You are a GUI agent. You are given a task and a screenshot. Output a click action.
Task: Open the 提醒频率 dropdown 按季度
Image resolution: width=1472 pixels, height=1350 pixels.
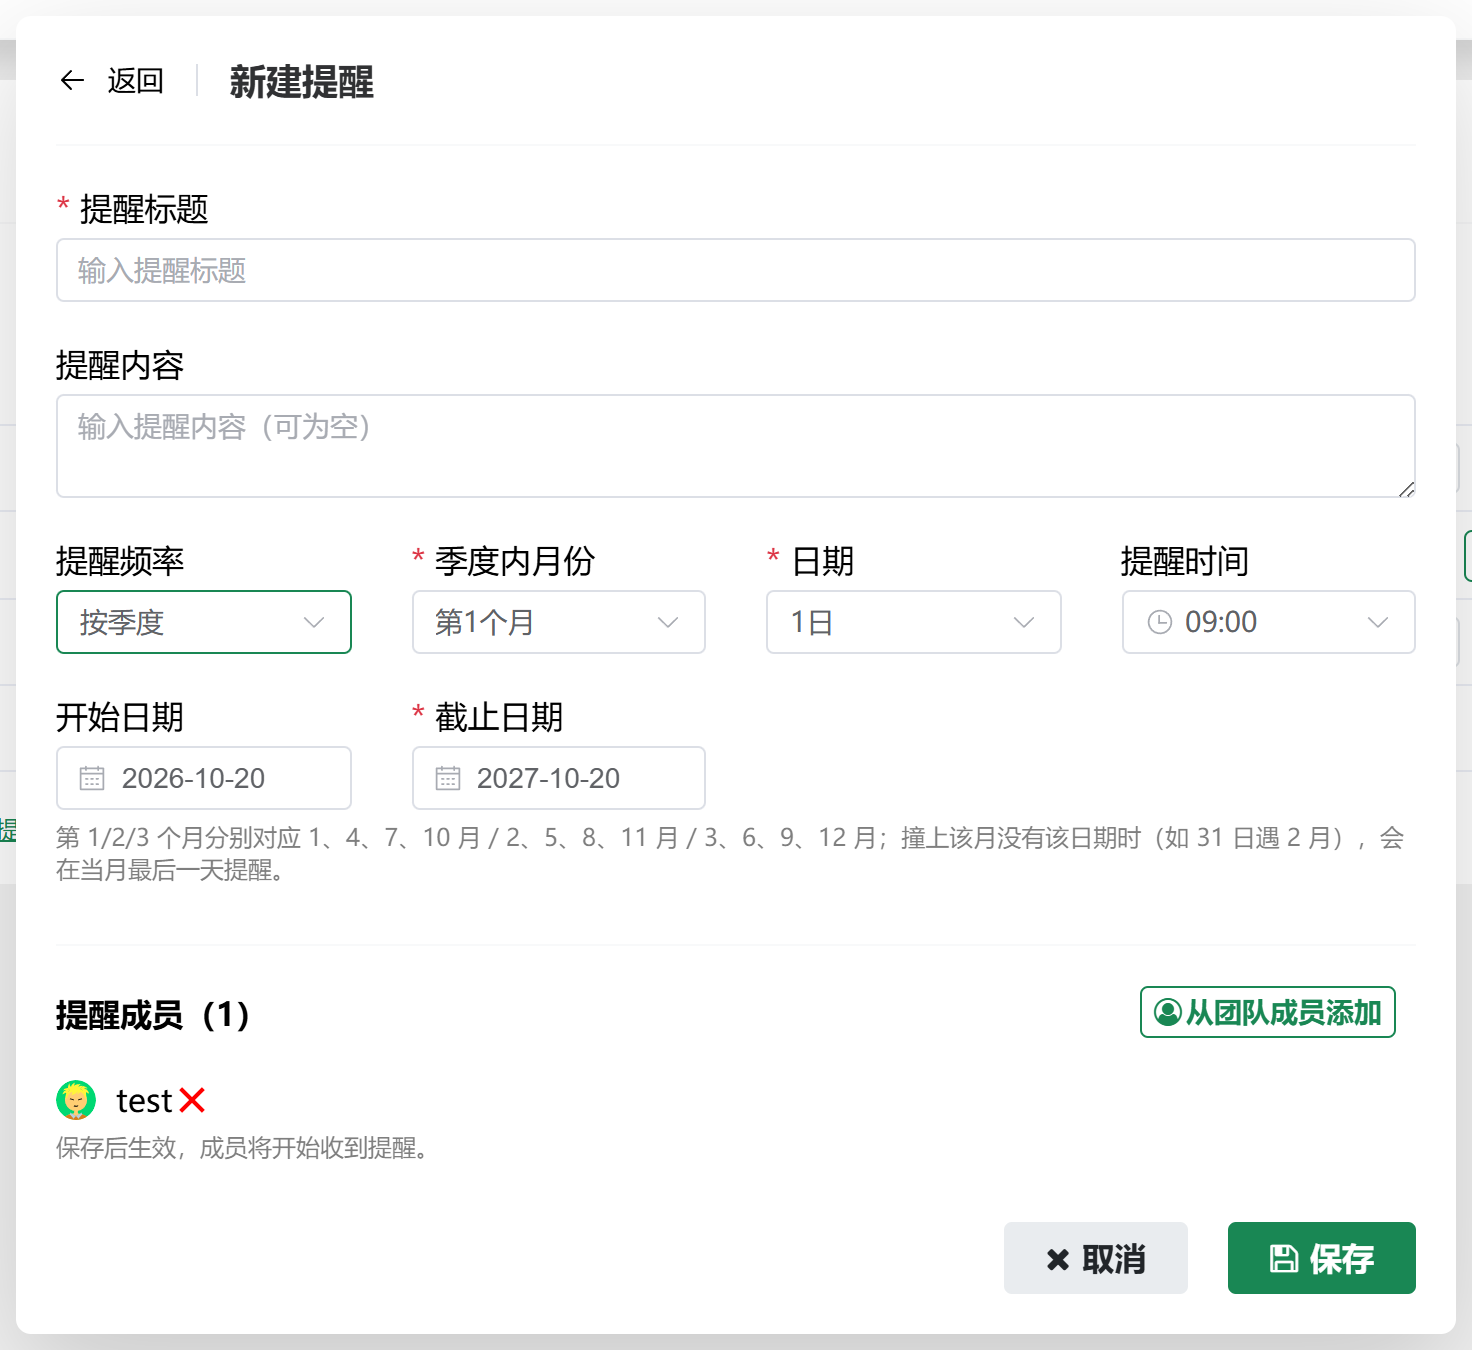pos(204,622)
